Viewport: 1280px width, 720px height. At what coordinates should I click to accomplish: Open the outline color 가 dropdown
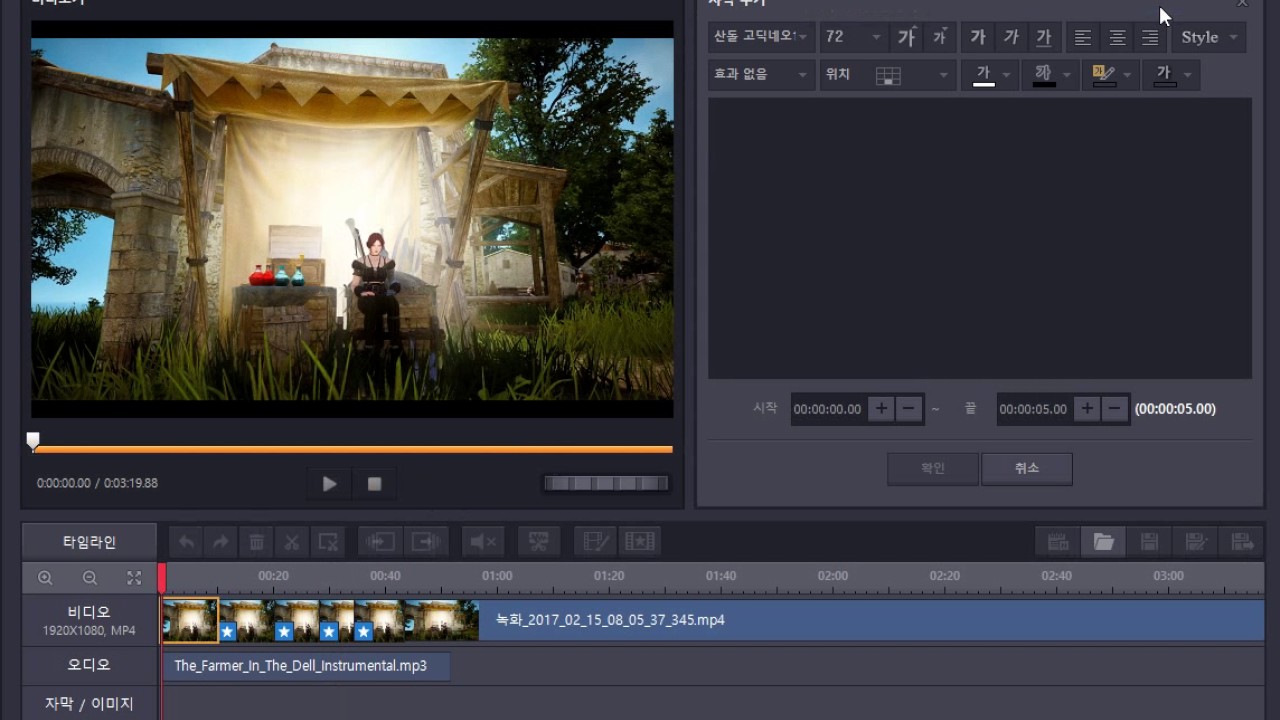point(1051,74)
